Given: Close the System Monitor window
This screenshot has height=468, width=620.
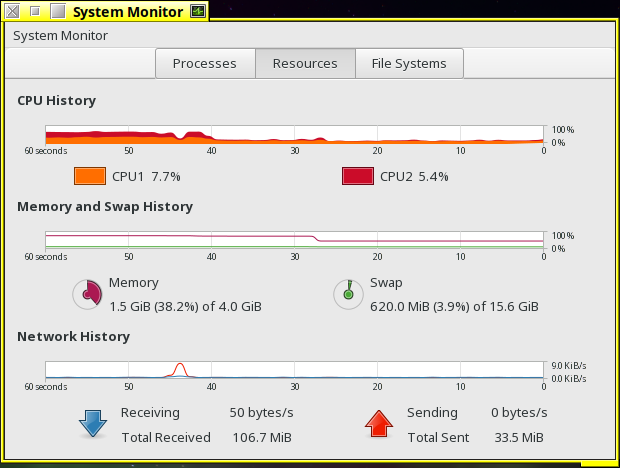Looking at the screenshot, I should pos(12,11).
